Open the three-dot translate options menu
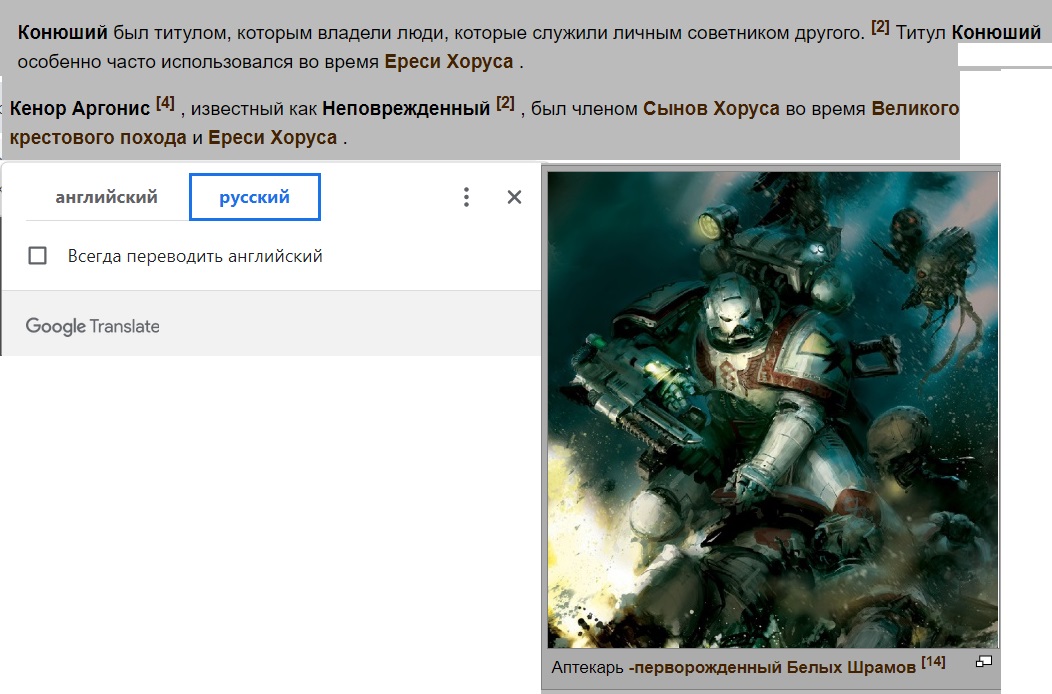1052x694 pixels. (x=466, y=197)
